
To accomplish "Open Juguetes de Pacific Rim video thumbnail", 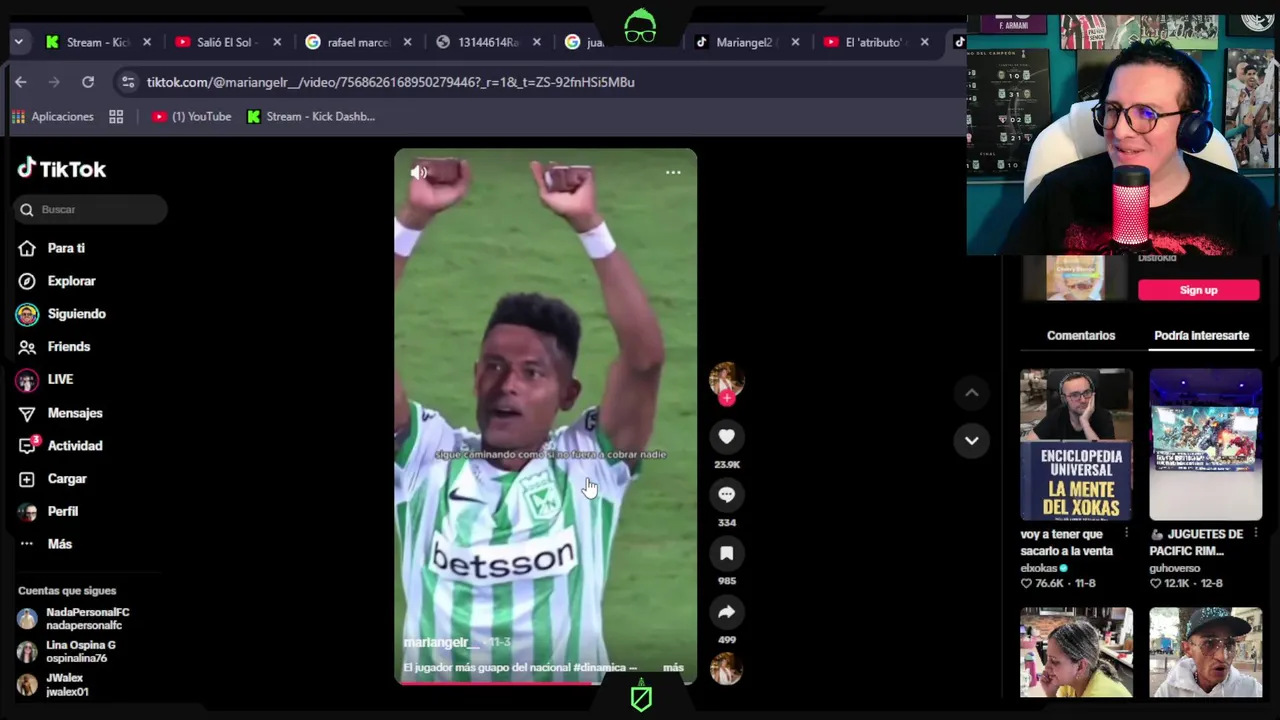I will (x=1206, y=445).
